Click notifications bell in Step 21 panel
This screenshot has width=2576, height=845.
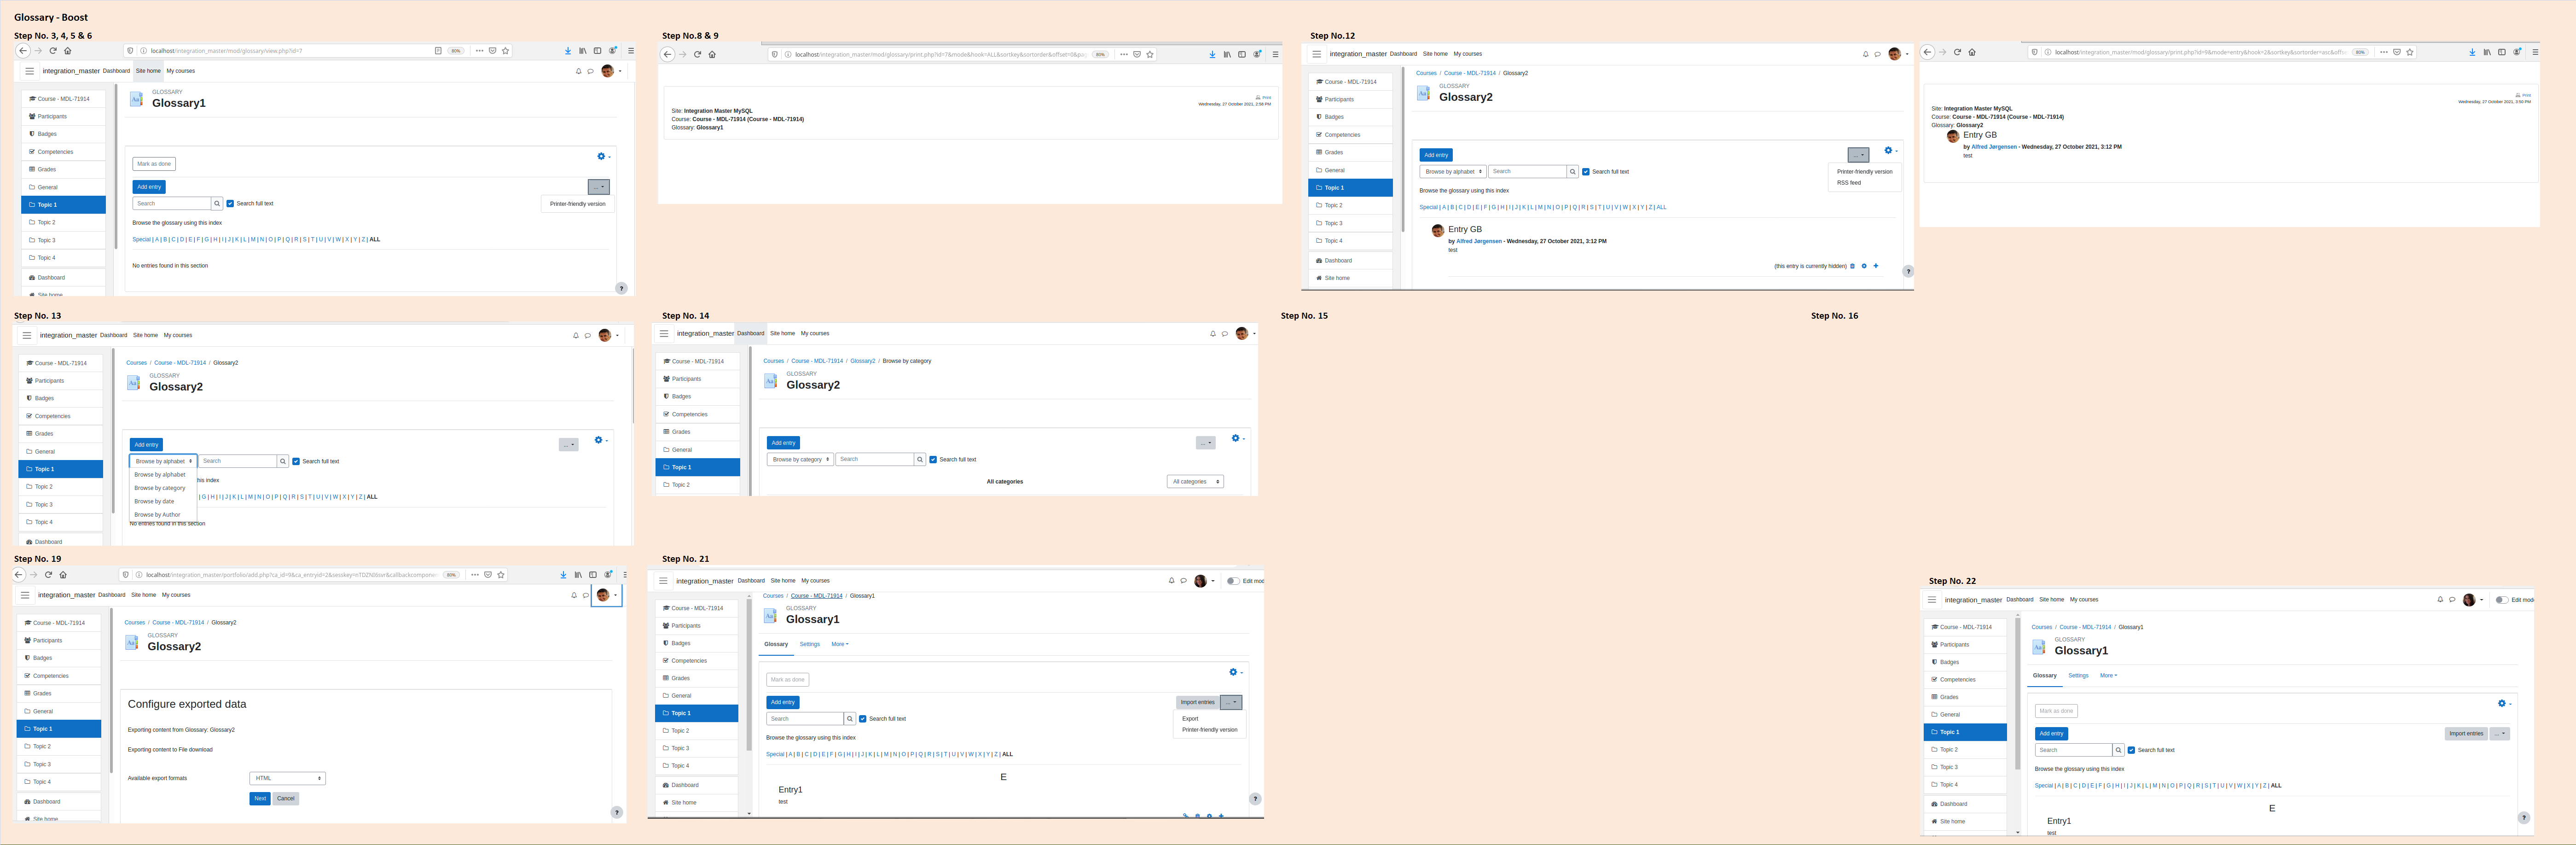pyautogui.click(x=1171, y=580)
